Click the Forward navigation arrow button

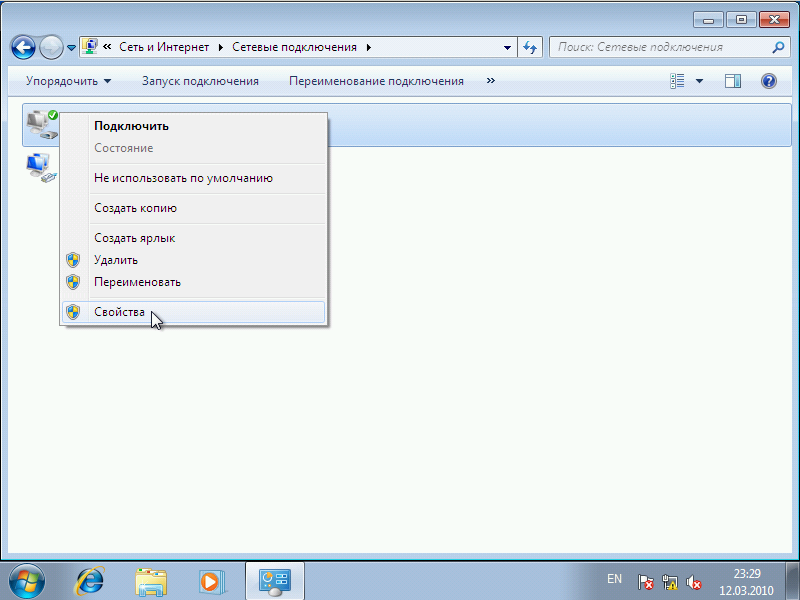coord(51,47)
